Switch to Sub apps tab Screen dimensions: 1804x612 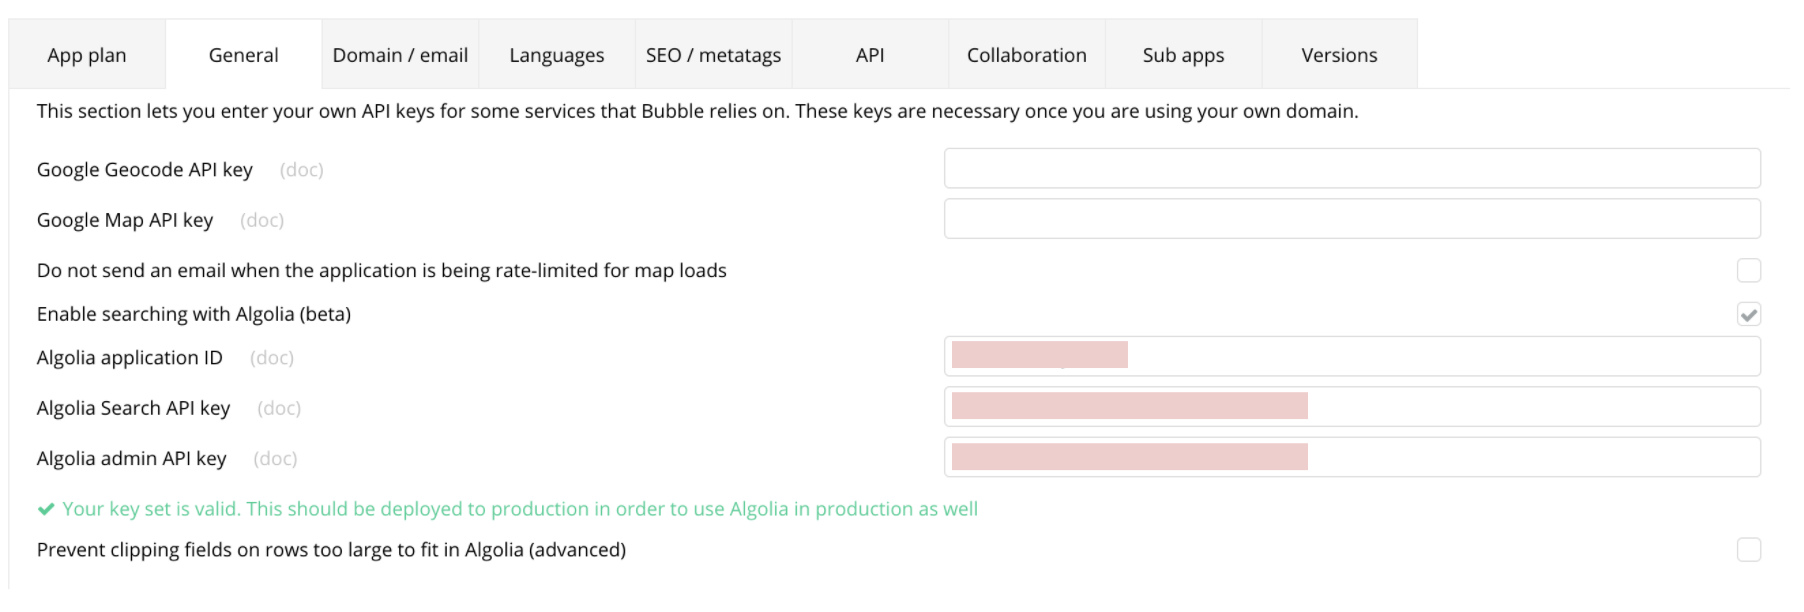(x=1183, y=55)
